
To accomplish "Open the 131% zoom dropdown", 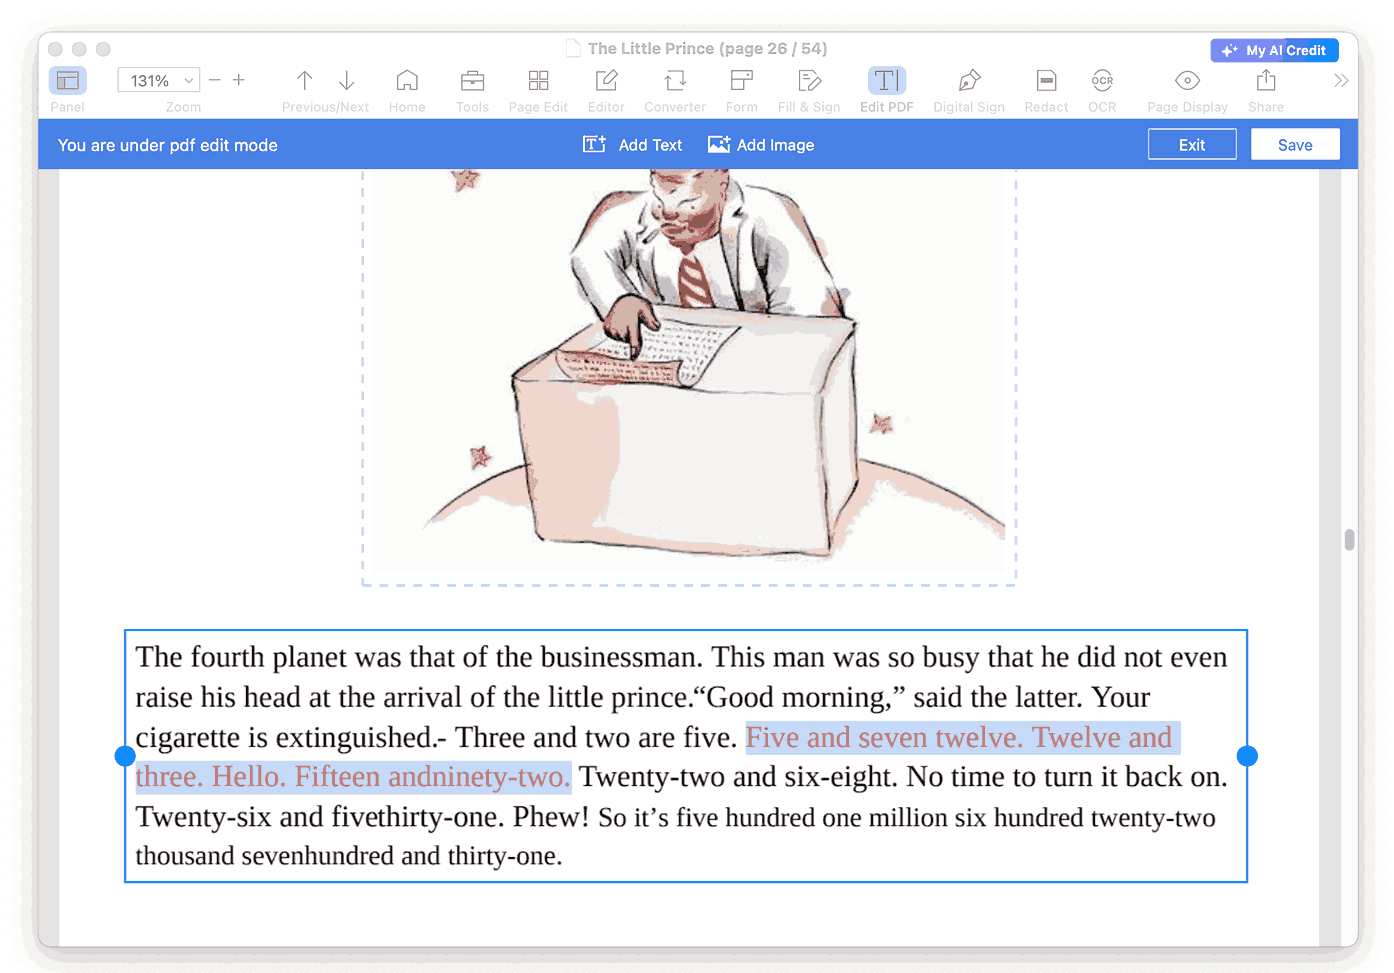I will click(159, 80).
